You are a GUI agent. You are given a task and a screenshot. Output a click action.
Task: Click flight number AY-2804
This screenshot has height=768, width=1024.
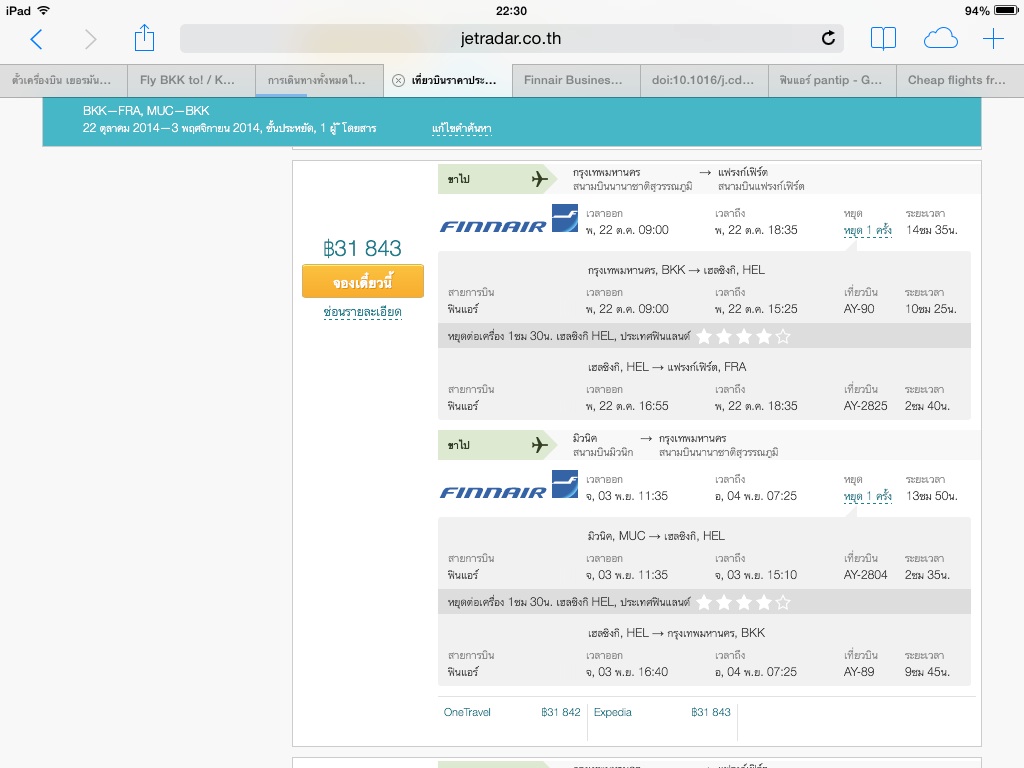click(x=865, y=575)
